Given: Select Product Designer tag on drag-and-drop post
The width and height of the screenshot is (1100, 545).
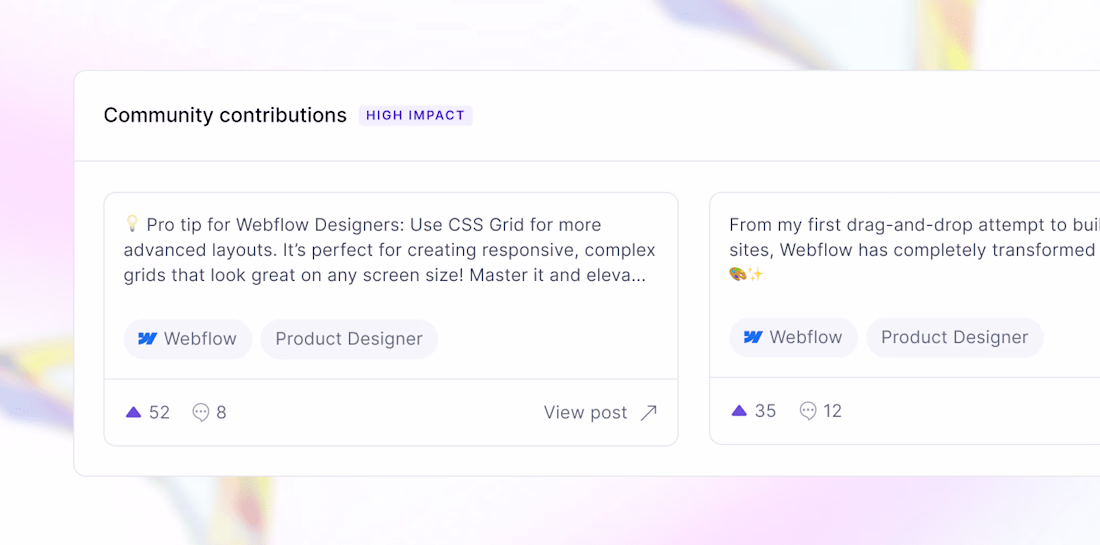Looking at the screenshot, I should tap(954, 337).
